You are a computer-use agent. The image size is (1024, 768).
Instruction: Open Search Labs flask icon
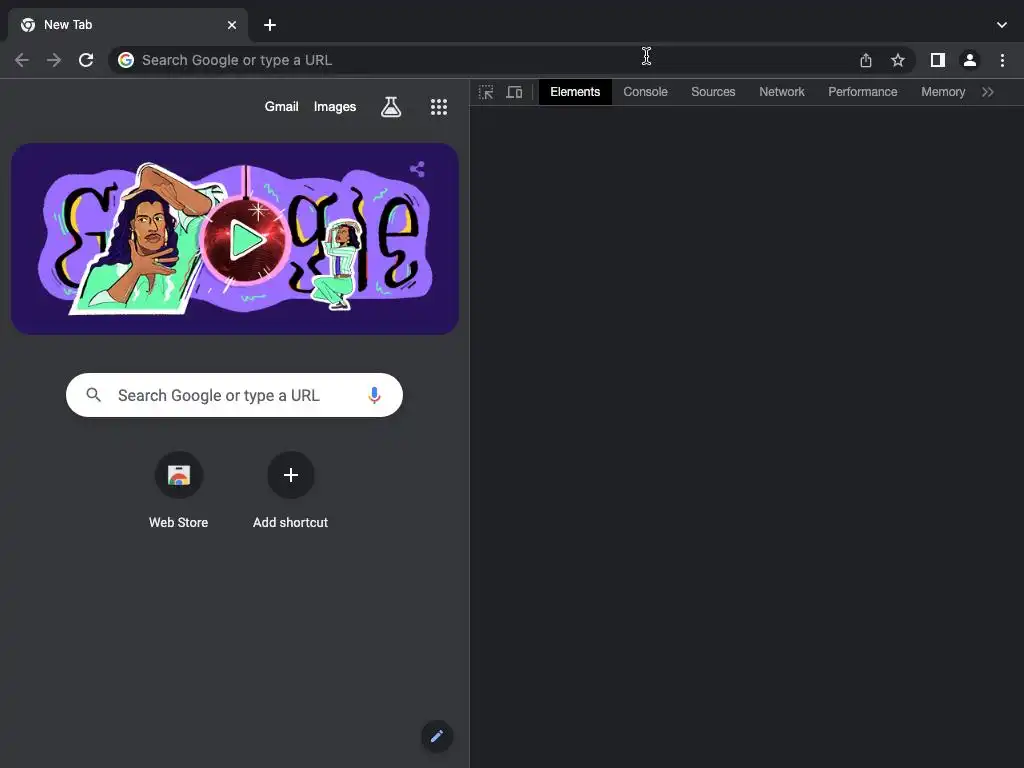tap(391, 107)
